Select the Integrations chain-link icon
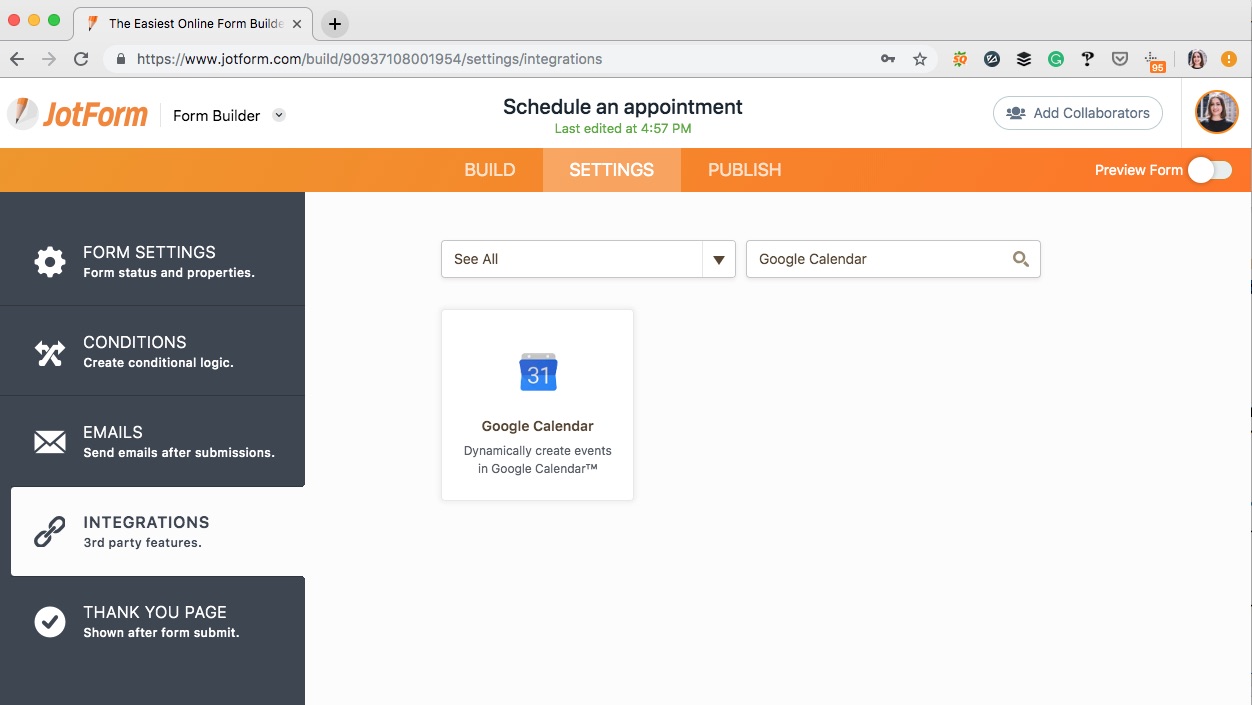Image resolution: width=1252 pixels, height=705 pixels. pyautogui.click(x=50, y=532)
